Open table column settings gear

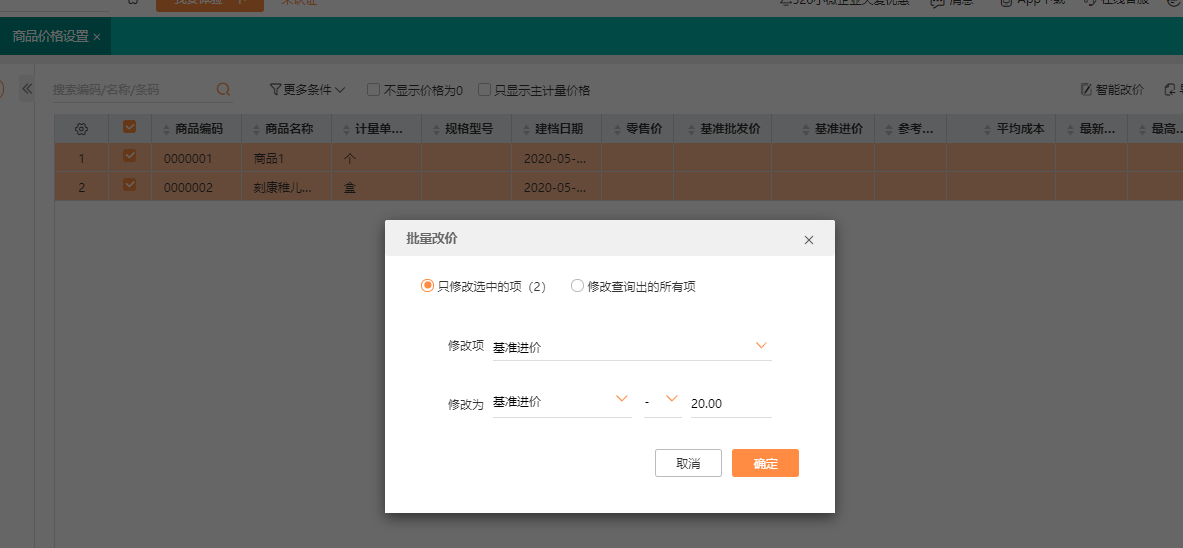tap(81, 129)
